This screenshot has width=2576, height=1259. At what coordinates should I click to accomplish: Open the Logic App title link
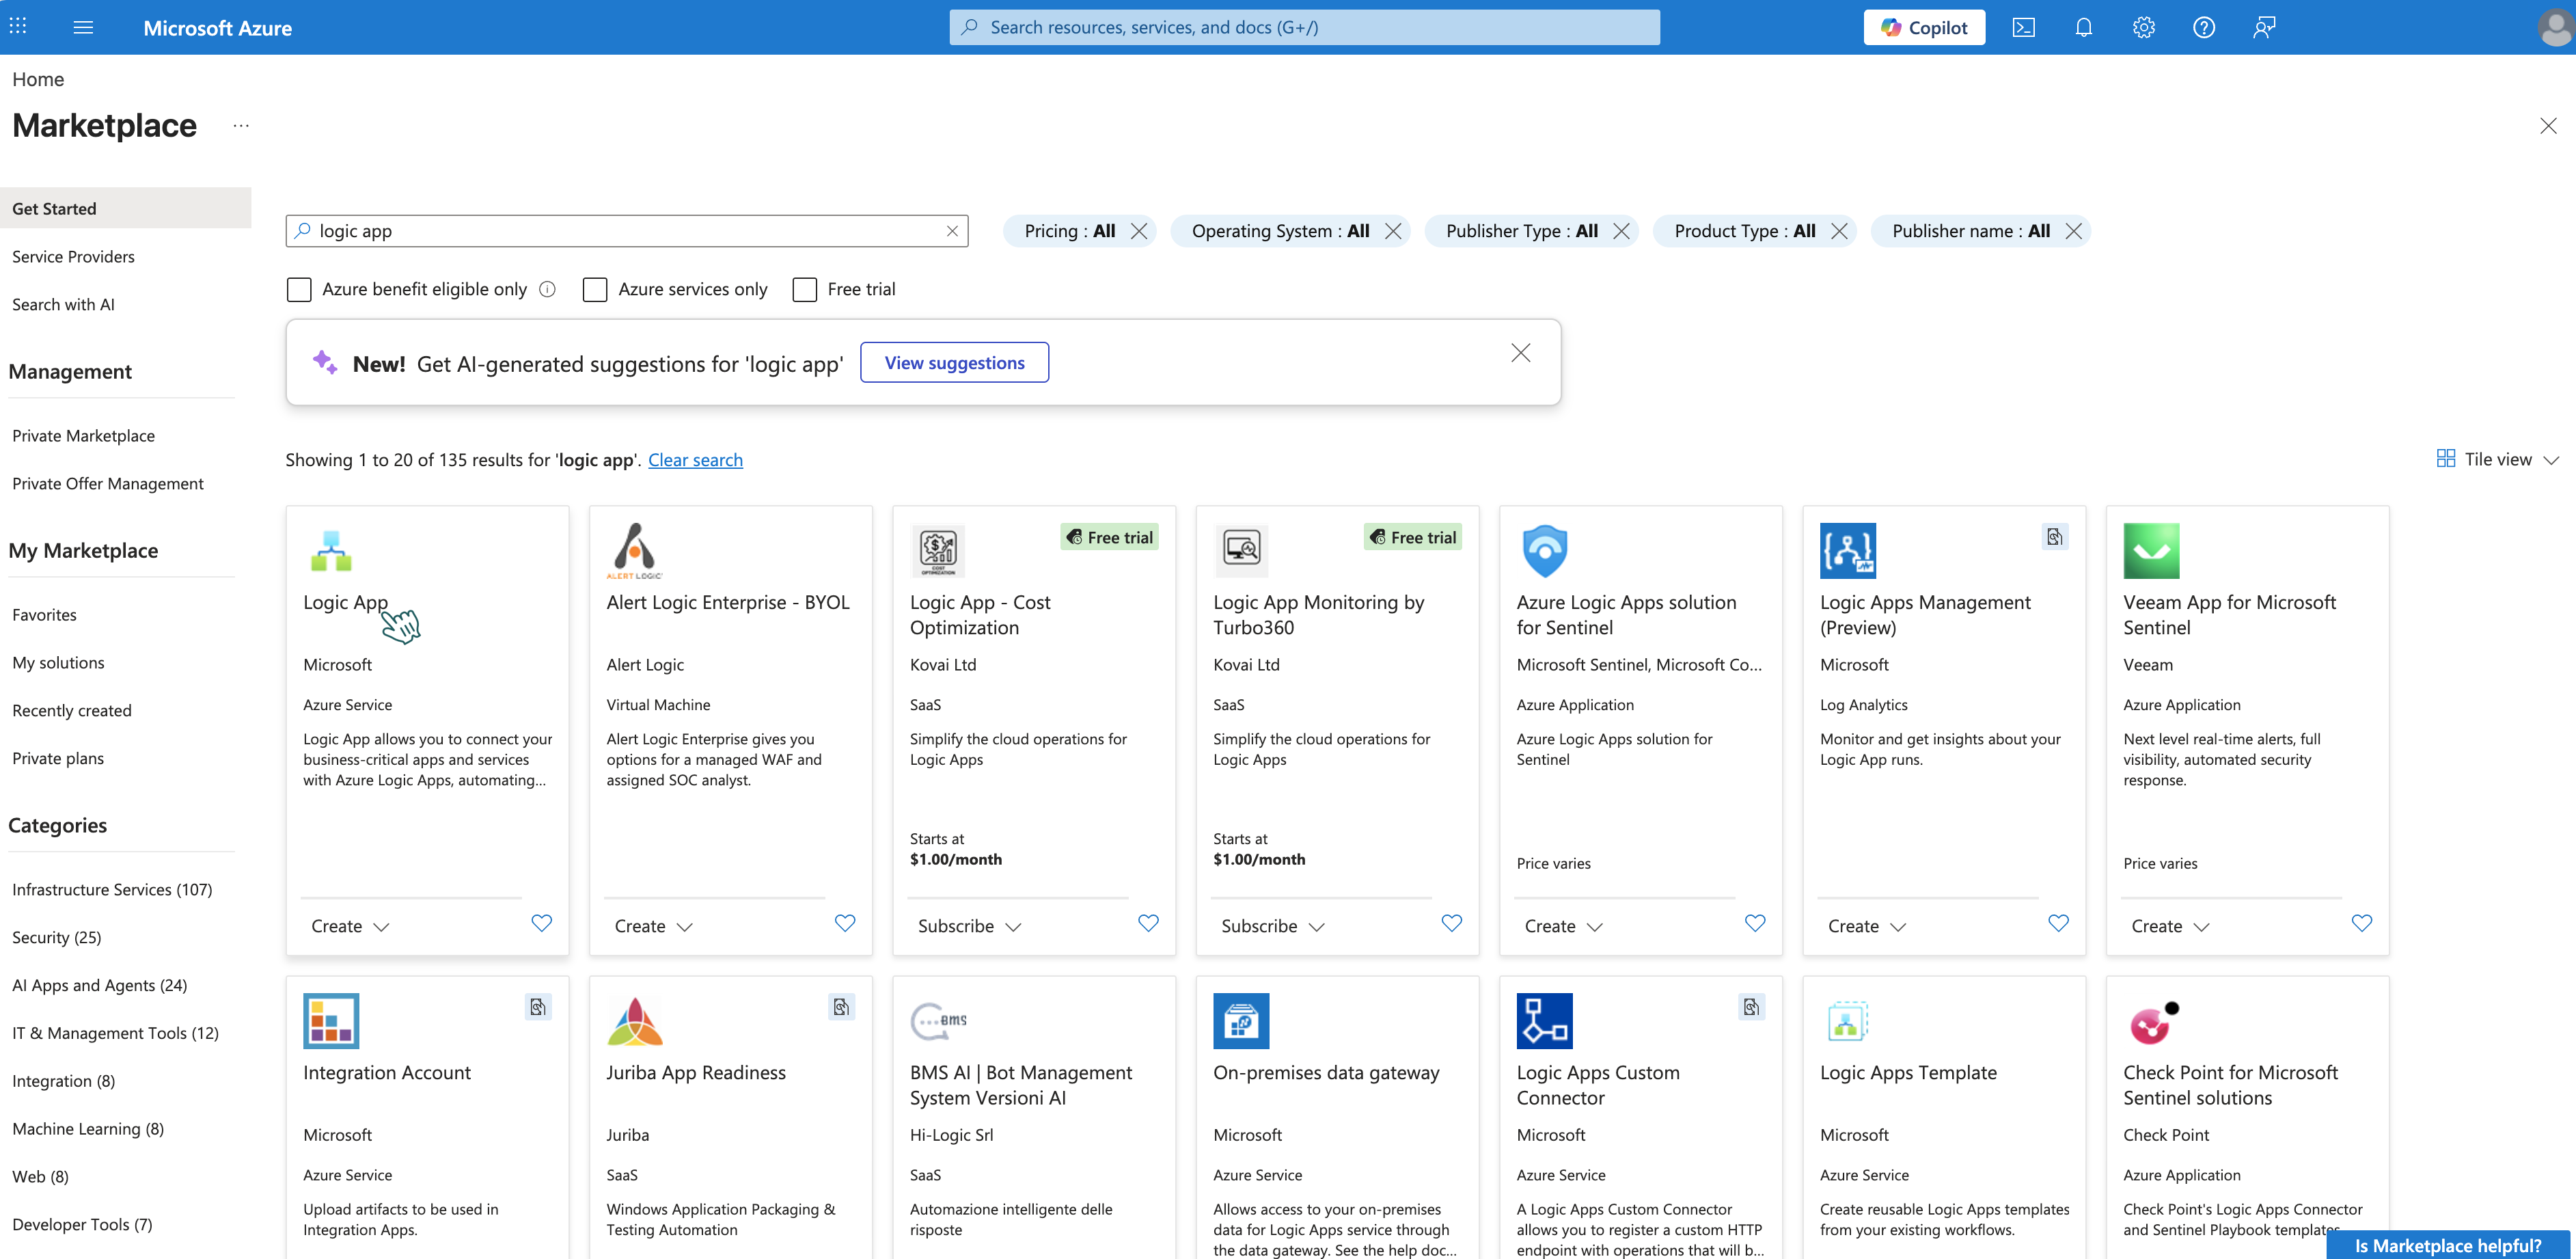click(345, 602)
